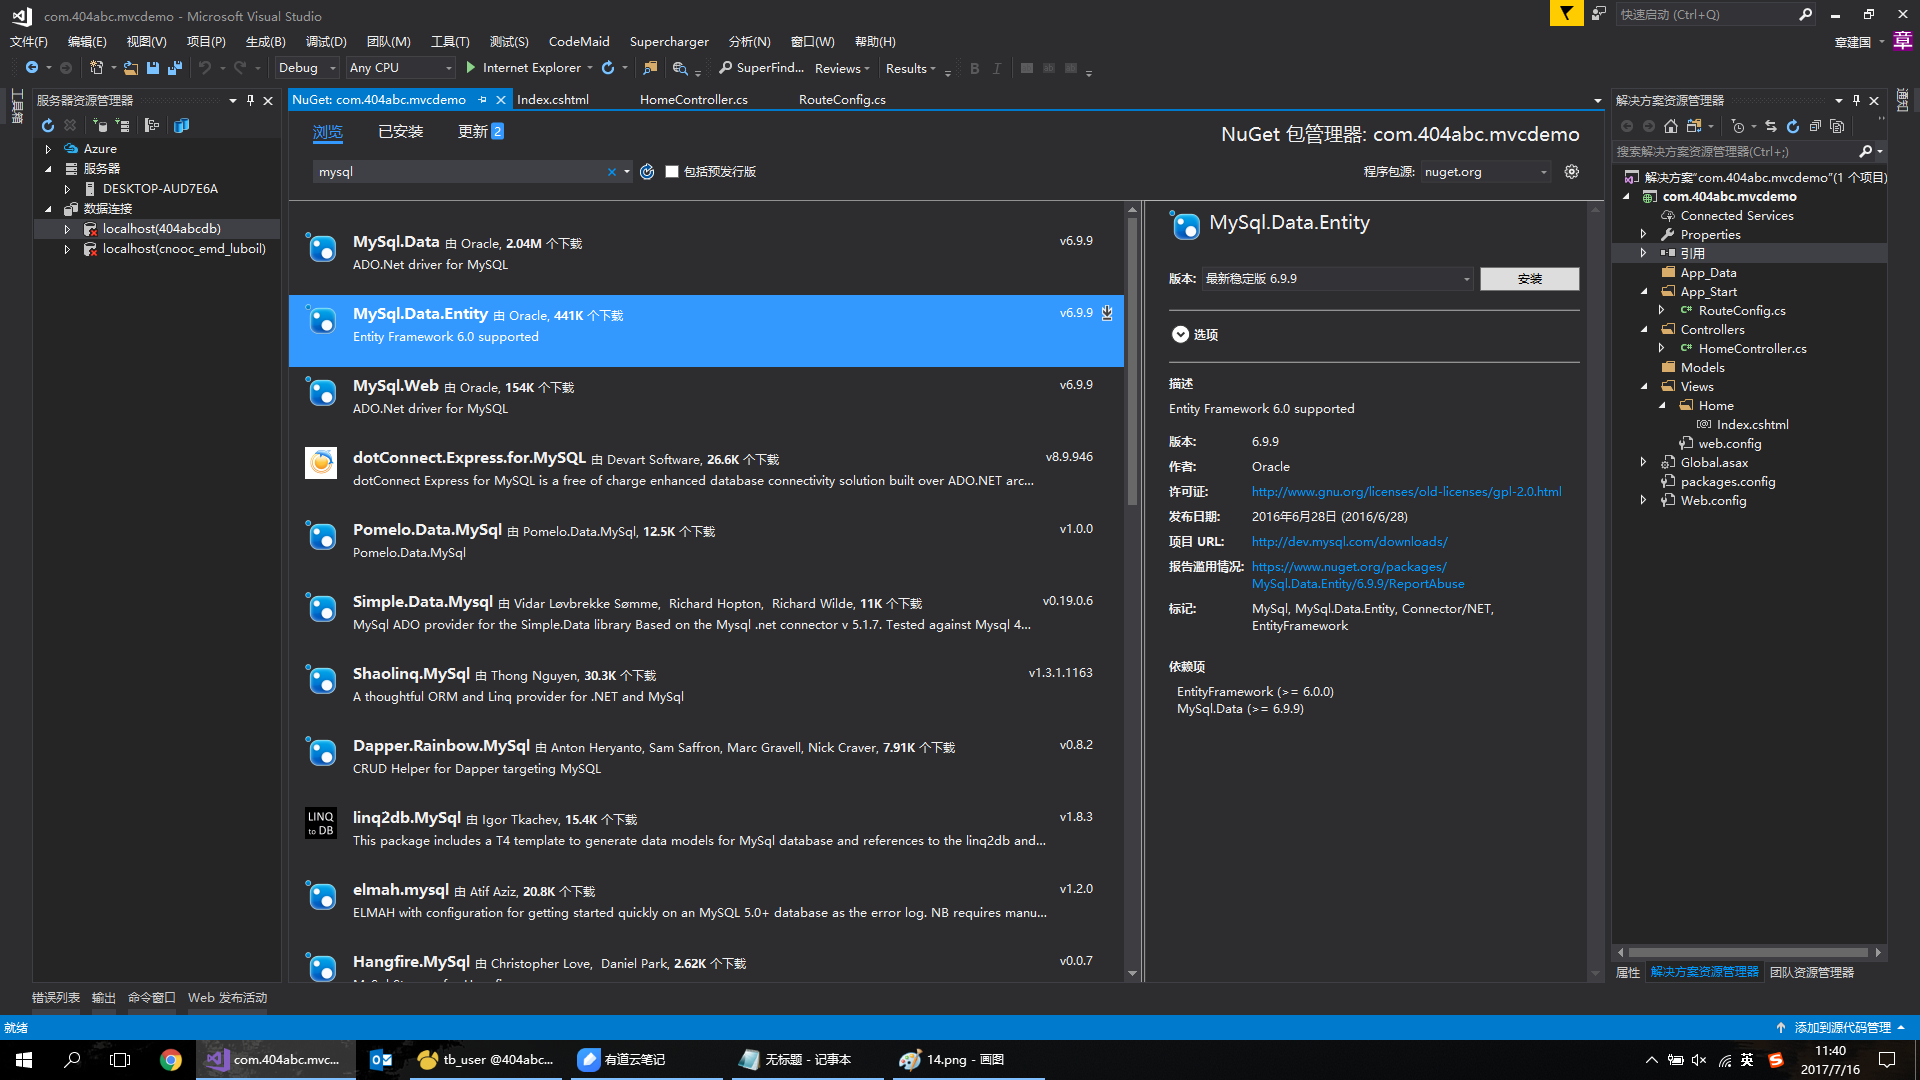
Task: Click Sync with Active Document icon
Action: tap(1771, 126)
